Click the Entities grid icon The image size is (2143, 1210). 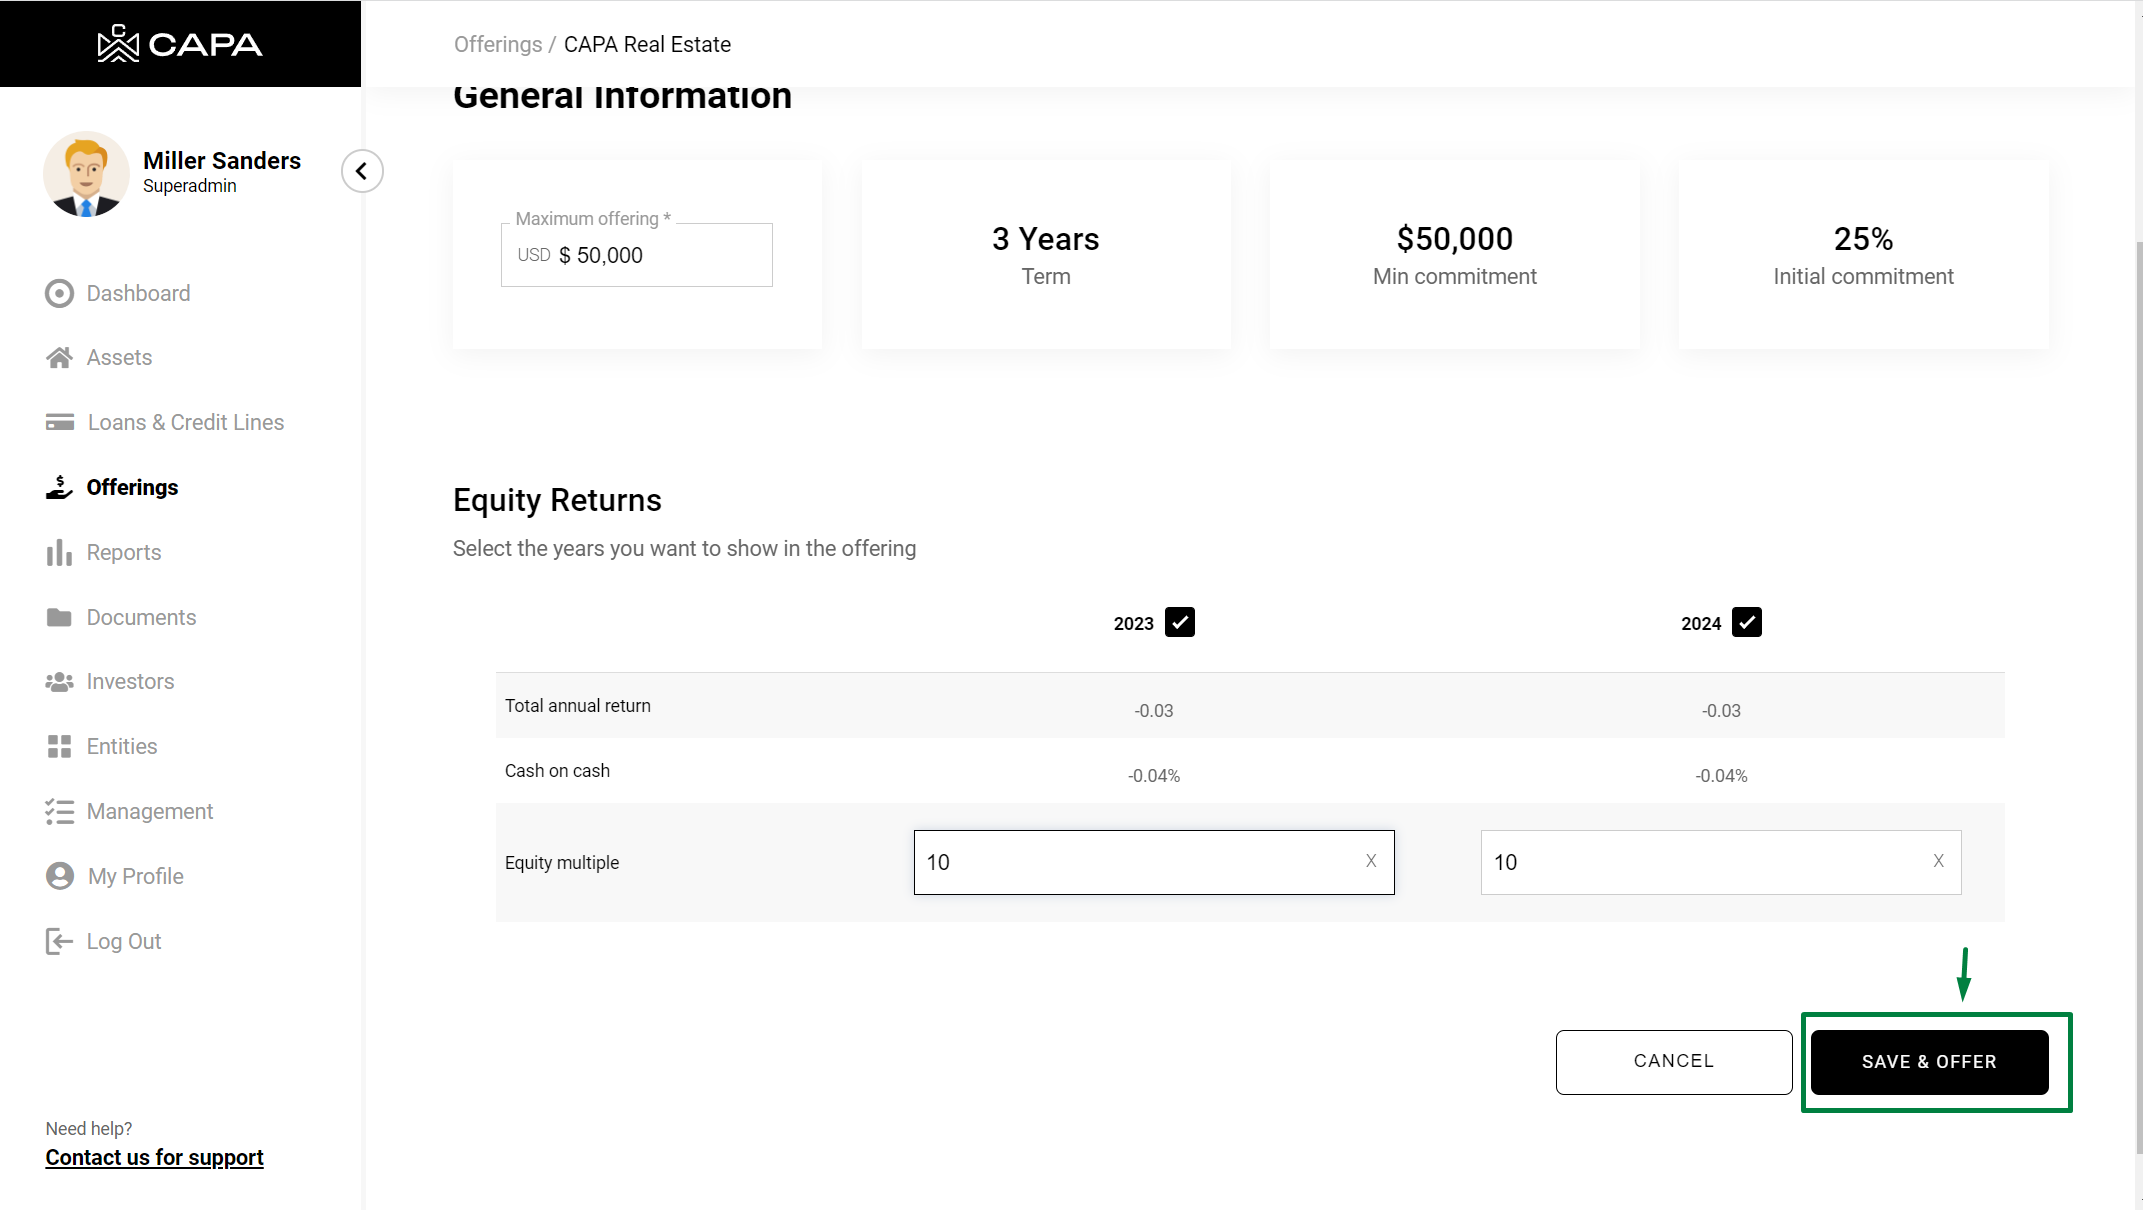click(59, 746)
